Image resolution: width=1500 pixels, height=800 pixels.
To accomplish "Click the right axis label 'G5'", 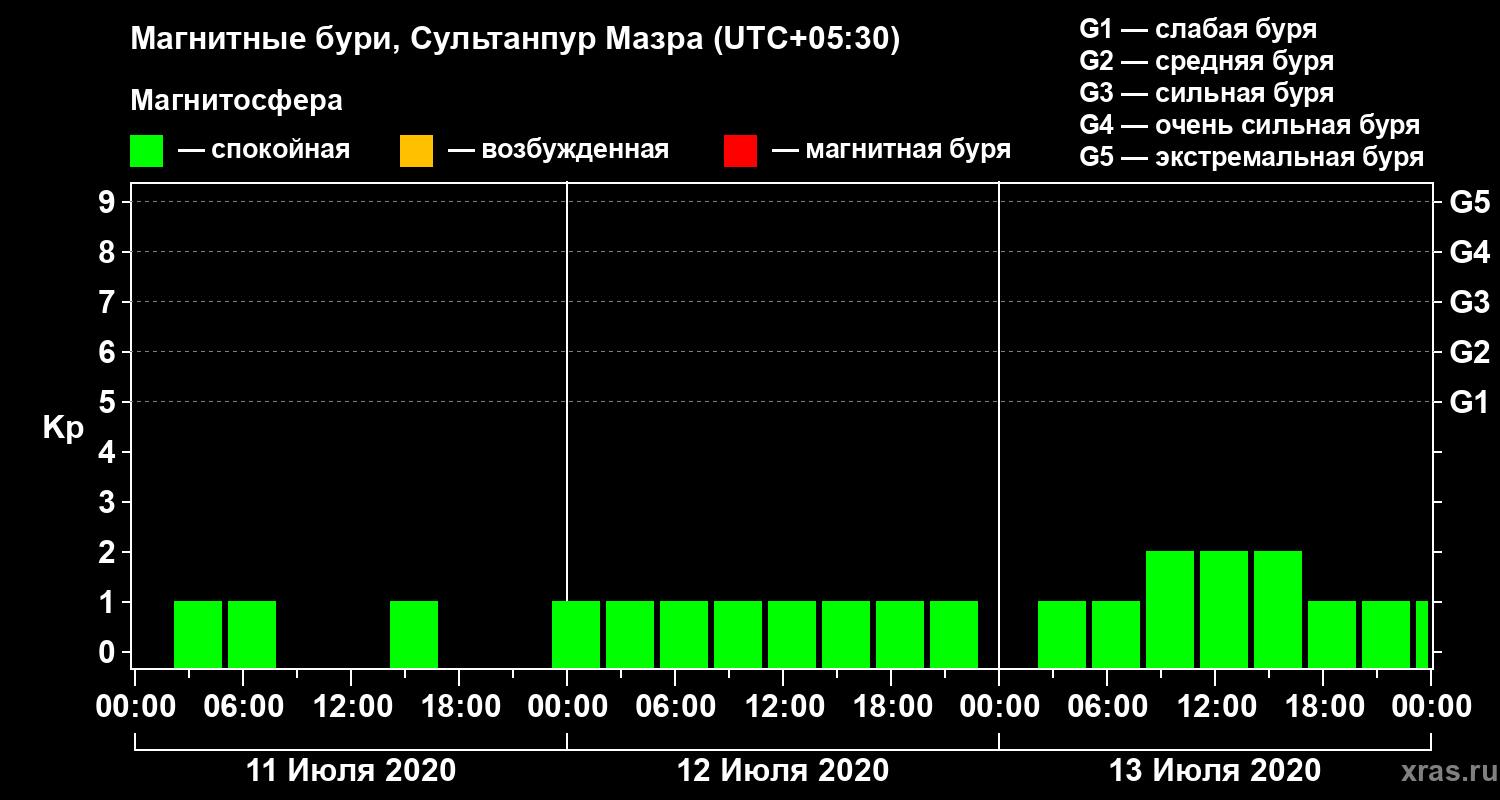I will coord(1469,202).
